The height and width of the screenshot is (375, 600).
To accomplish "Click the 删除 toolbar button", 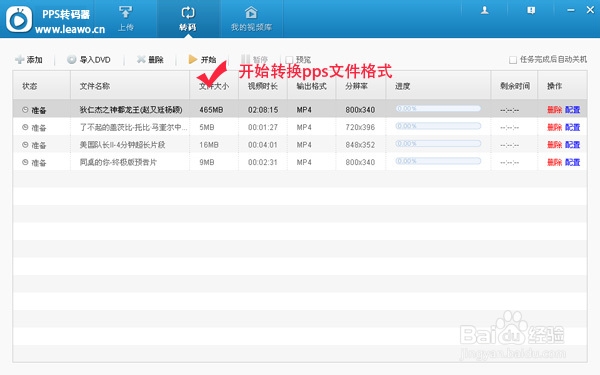I will pos(150,60).
